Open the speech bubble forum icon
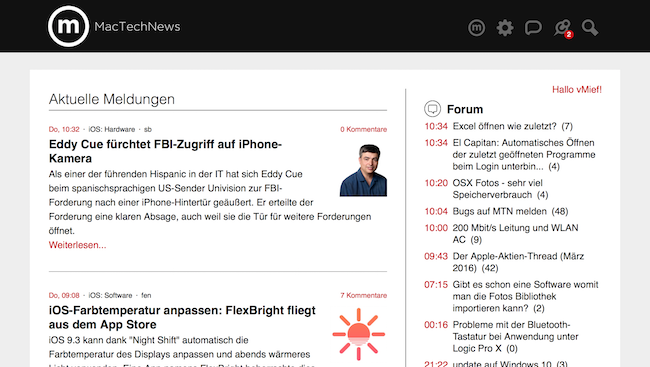This screenshot has width=650, height=367. (x=533, y=28)
